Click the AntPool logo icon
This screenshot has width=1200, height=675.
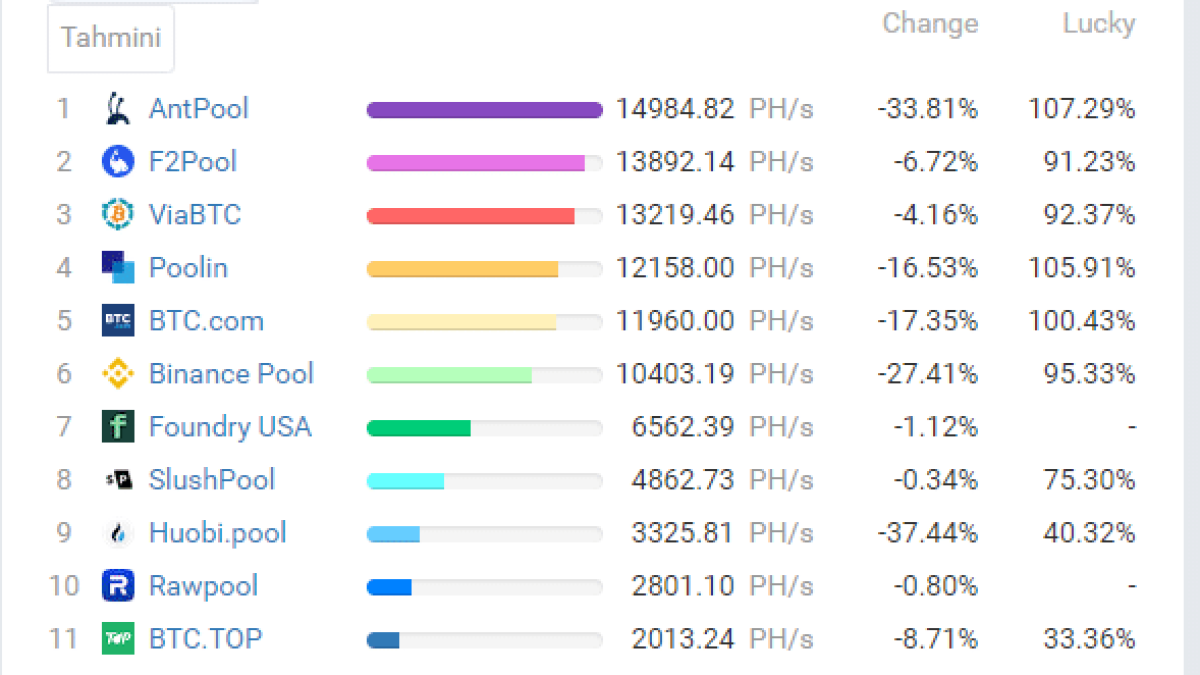pyautogui.click(x=118, y=108)
